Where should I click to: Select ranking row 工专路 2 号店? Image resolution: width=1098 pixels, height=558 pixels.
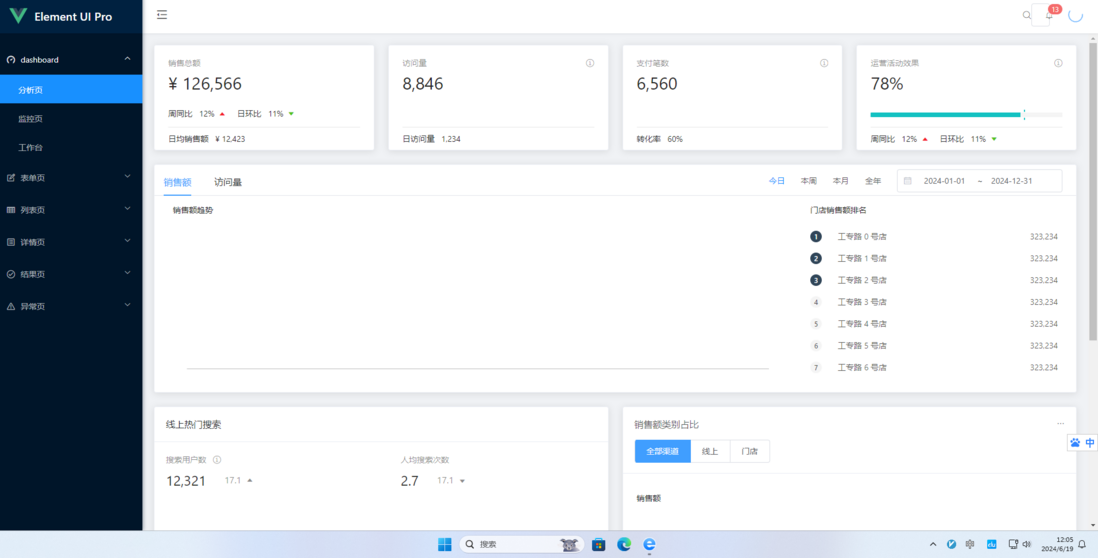[x=933, y=280]
